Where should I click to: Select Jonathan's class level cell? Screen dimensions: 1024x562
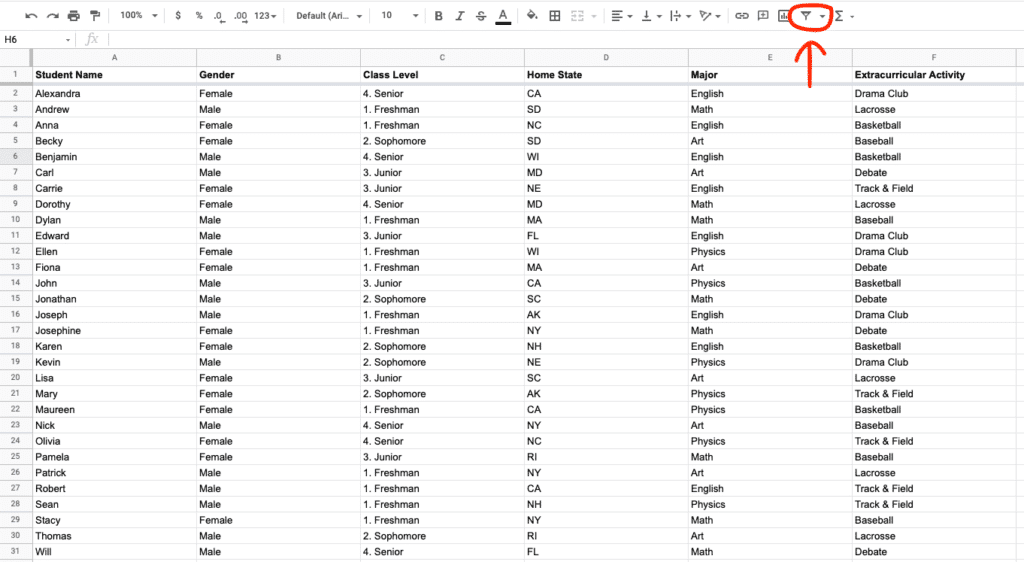442,299
